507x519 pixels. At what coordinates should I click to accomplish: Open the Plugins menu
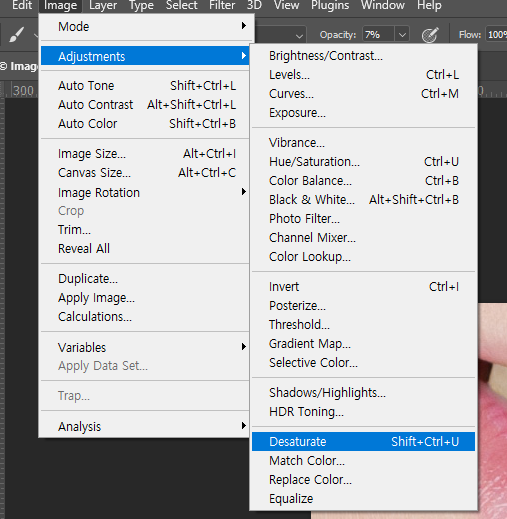(330, 5)
